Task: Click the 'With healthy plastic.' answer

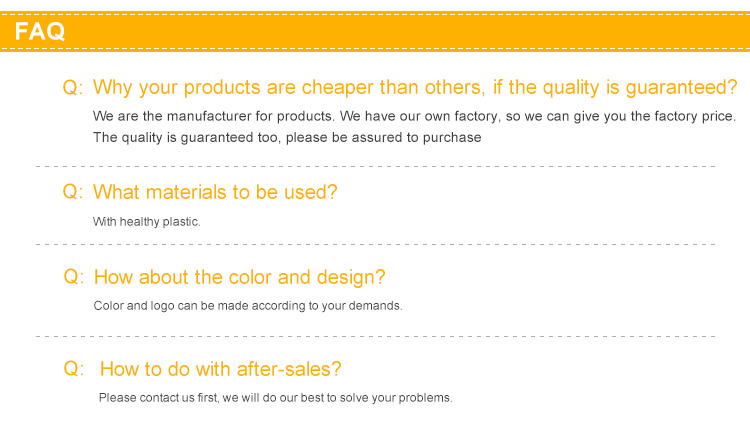Action: click(x=146, y=222)
